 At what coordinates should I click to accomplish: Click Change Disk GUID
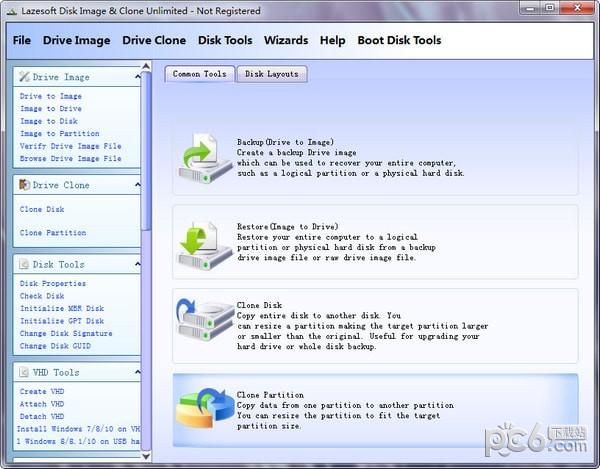pos(55,346)
